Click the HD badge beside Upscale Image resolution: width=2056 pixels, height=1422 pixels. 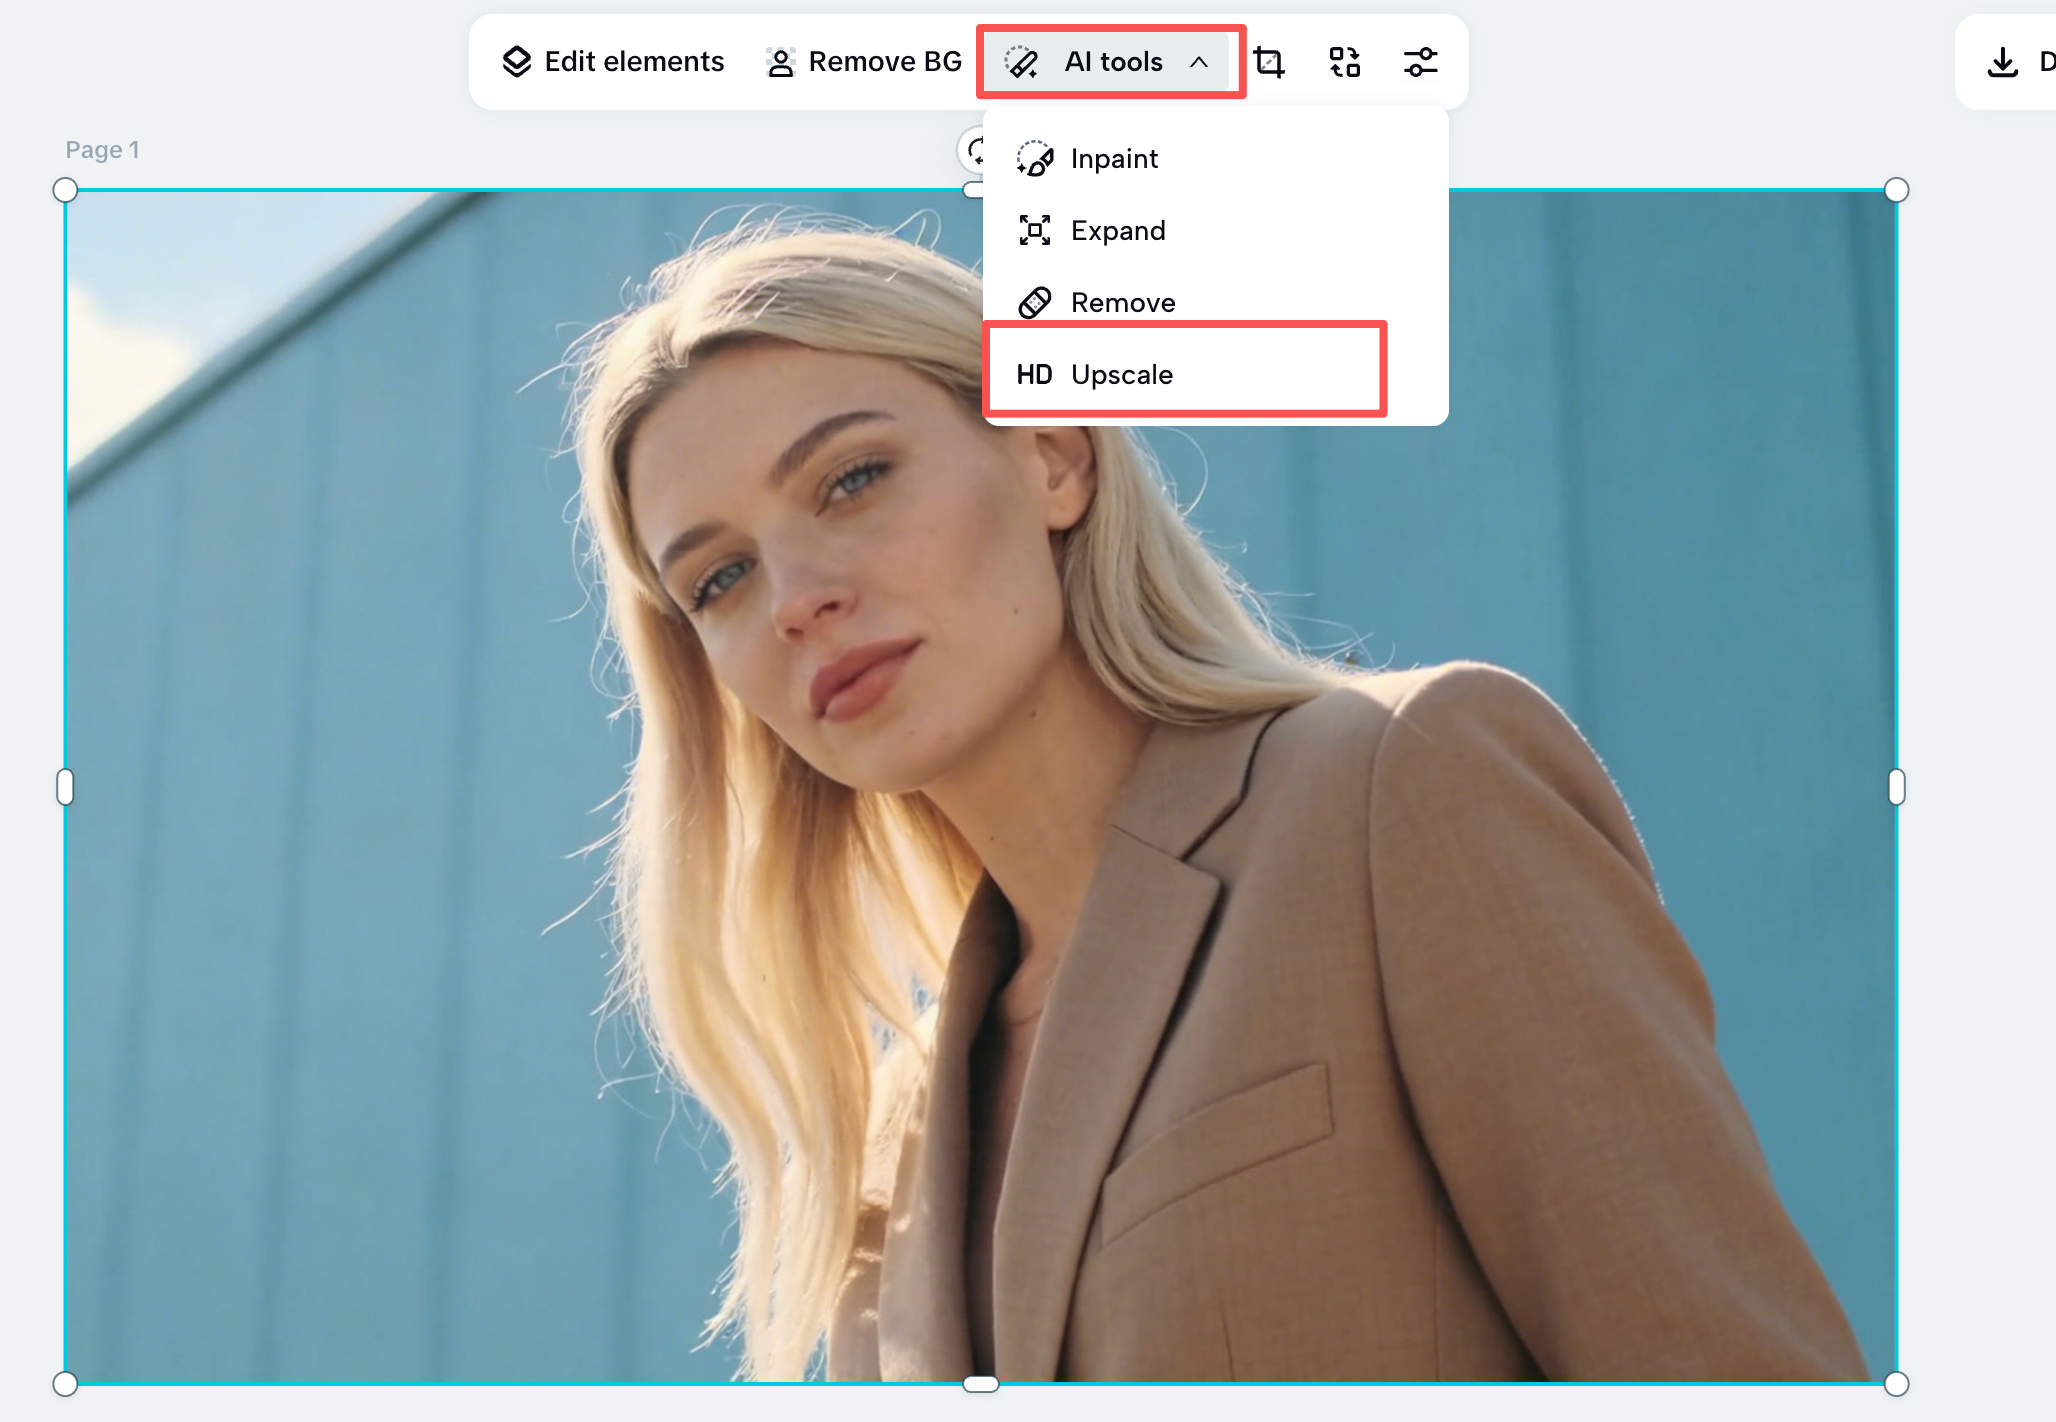click(x=1035, y=374)
